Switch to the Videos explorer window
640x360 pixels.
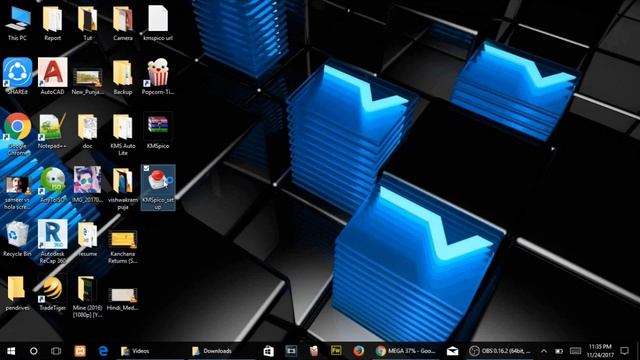pos(151,351)
